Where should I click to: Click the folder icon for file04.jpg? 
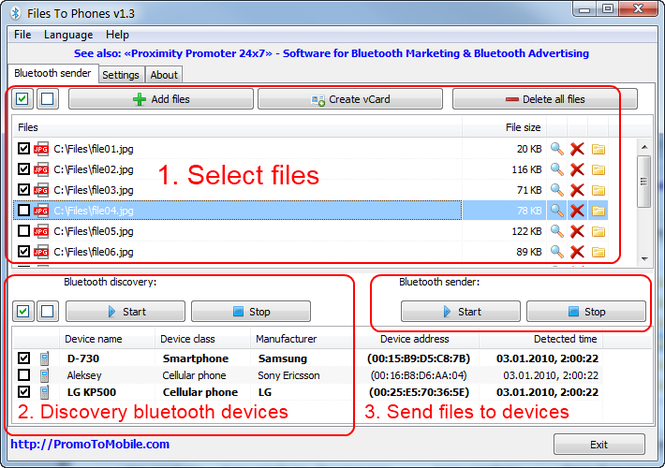598,210
